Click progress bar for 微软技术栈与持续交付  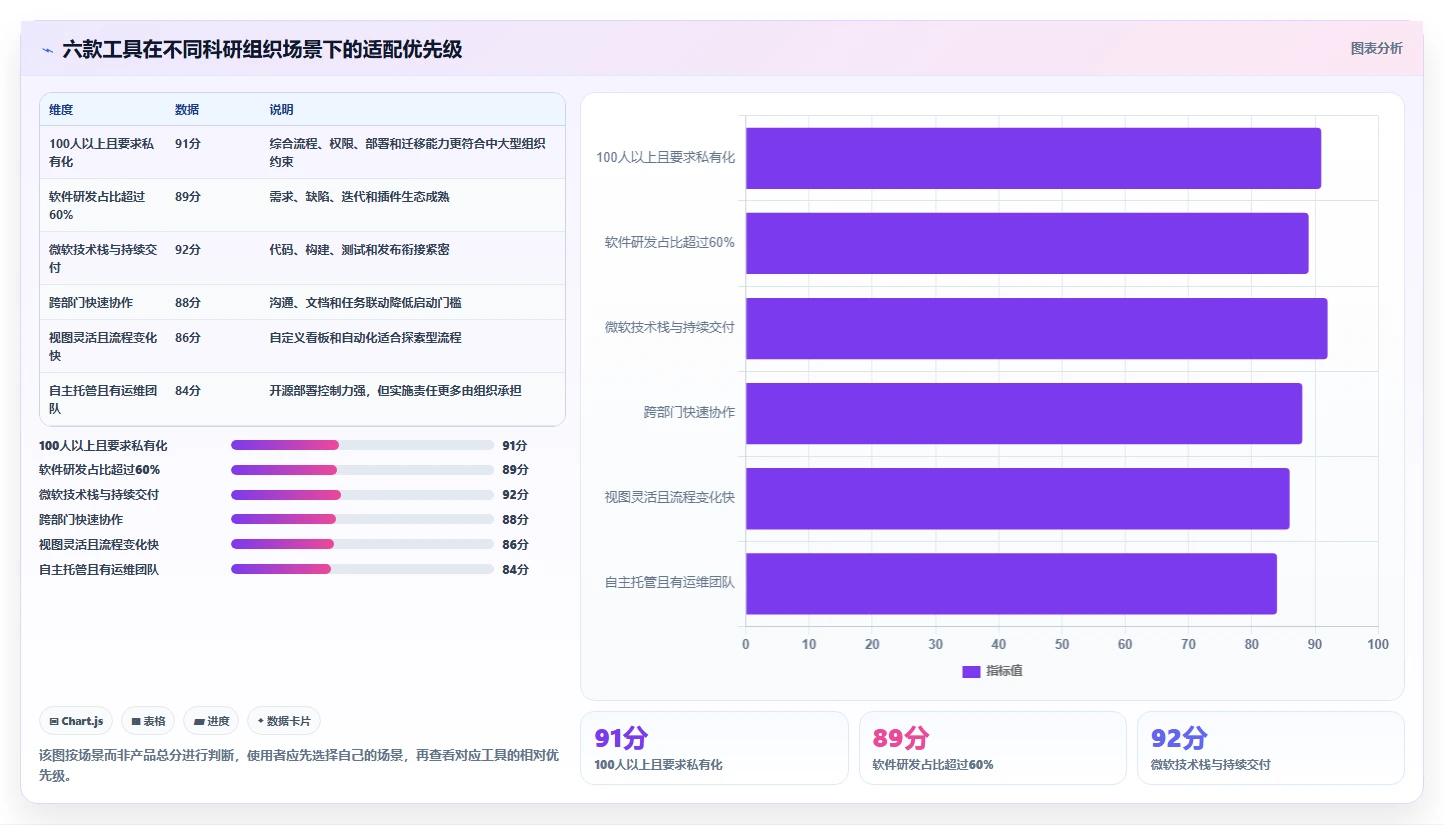(362, 494)
